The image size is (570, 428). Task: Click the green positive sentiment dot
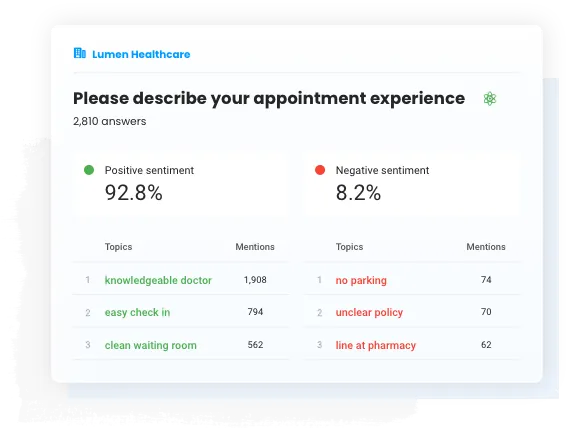[x=89, y=170]
